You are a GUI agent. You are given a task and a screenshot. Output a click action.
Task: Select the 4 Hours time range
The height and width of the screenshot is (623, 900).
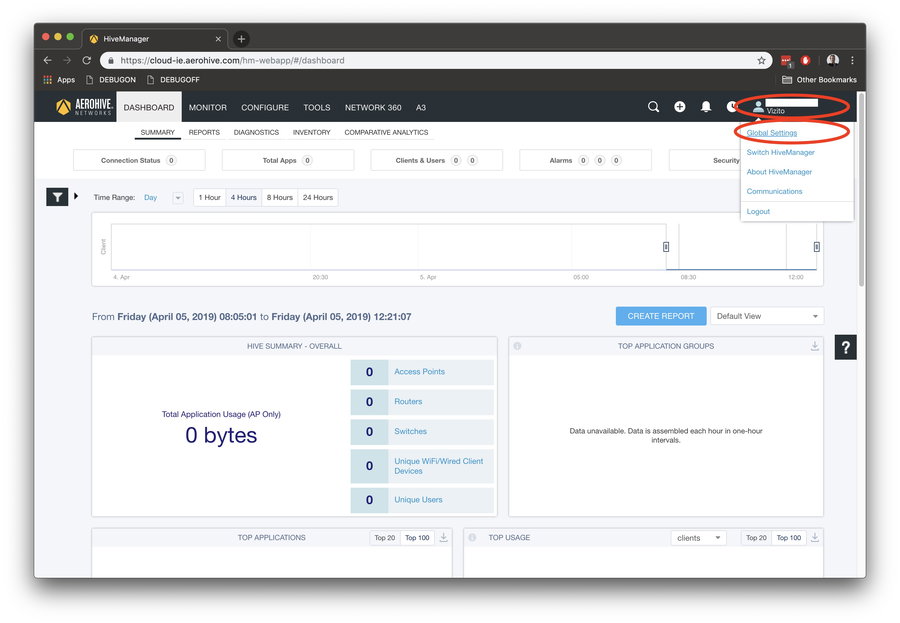244,198
